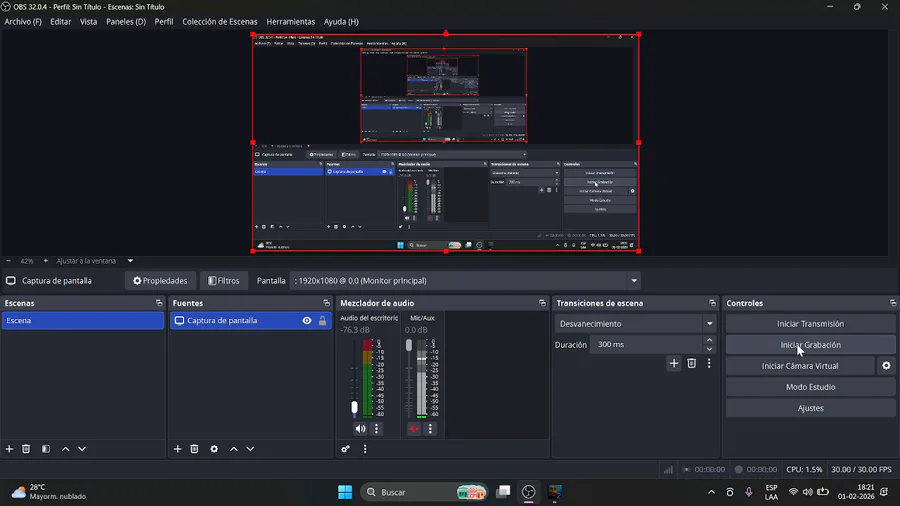Zoom in preview with plus icon

tap(46, 260)
